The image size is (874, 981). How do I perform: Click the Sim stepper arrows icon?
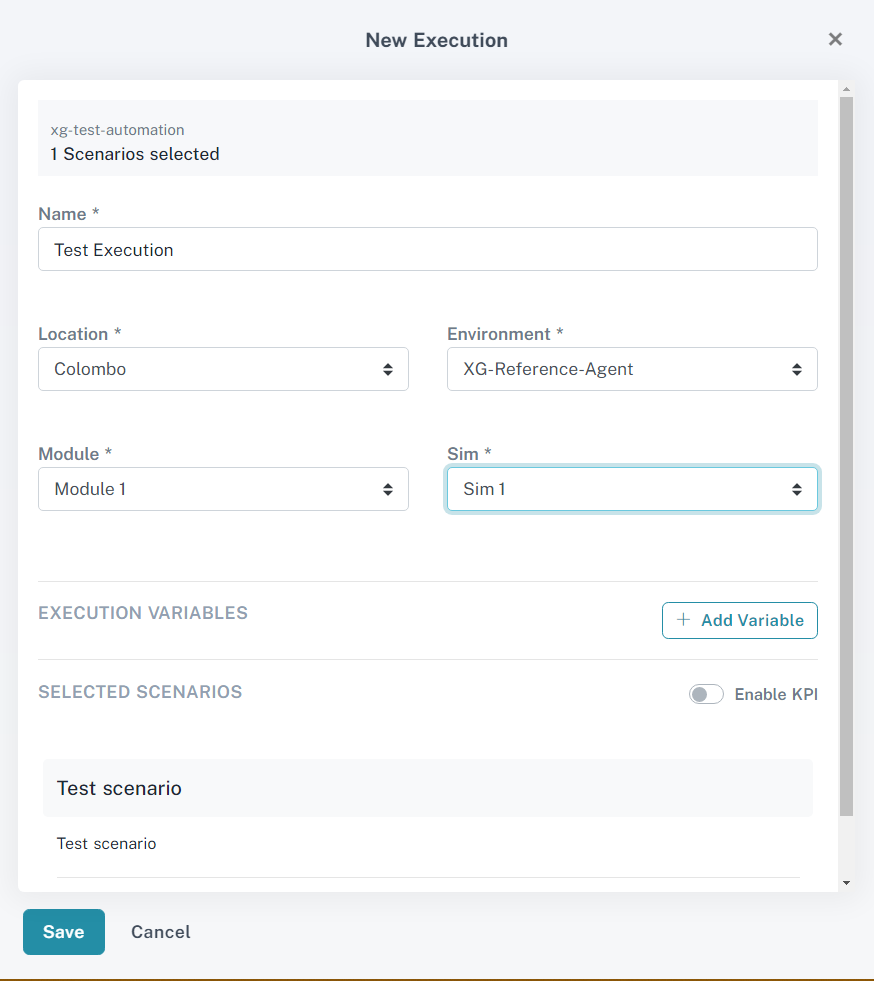click(x=797, y=489)
